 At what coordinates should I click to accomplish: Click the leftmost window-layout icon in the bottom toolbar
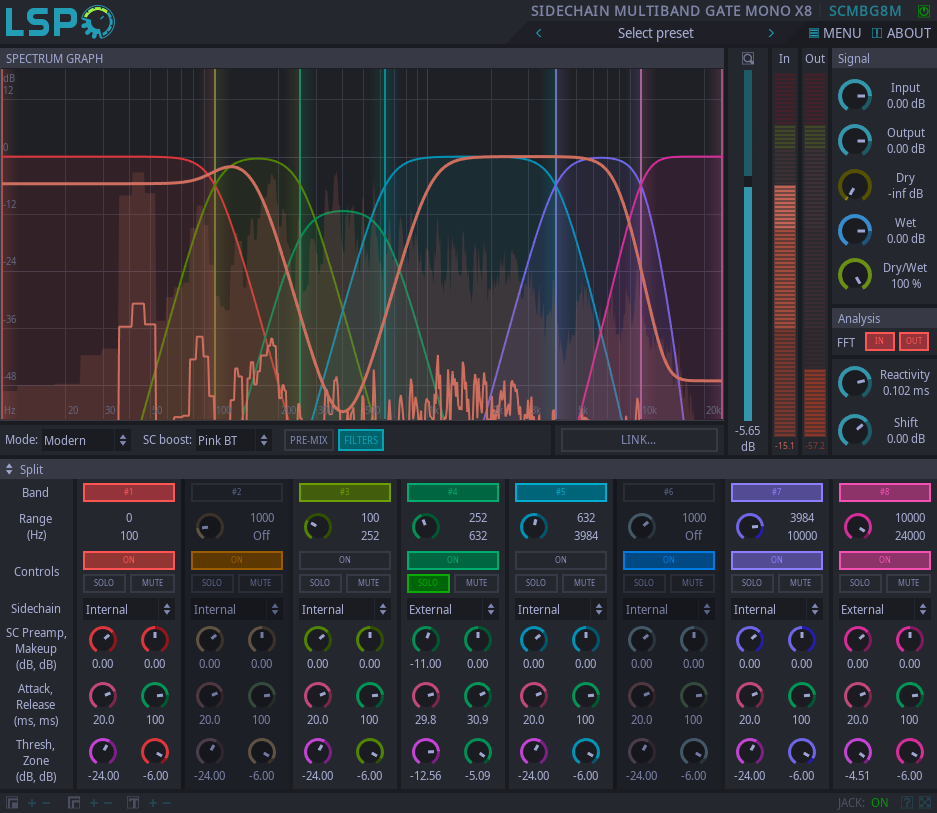(x=12, y=802)
